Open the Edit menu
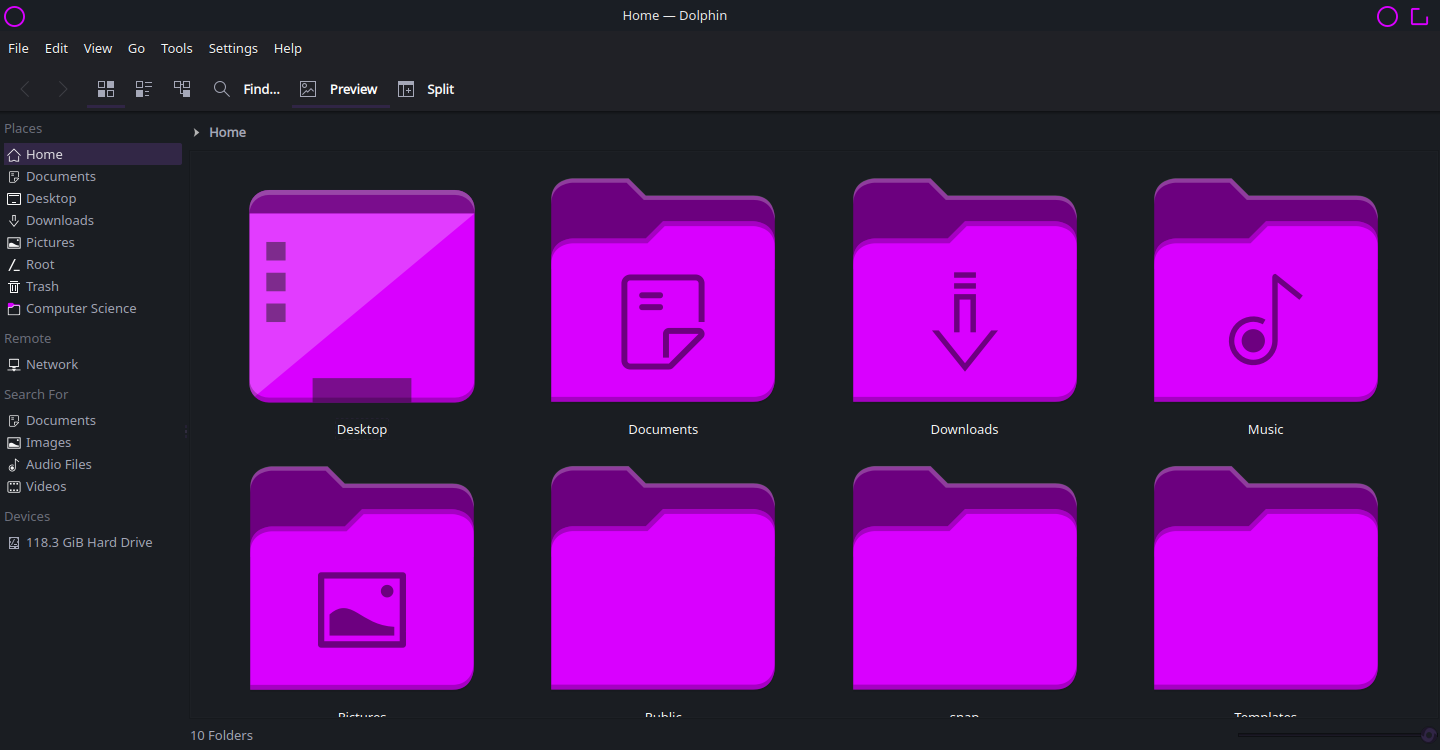Image resolution: width=1440 pixels, height=750 pixels. 56,48
